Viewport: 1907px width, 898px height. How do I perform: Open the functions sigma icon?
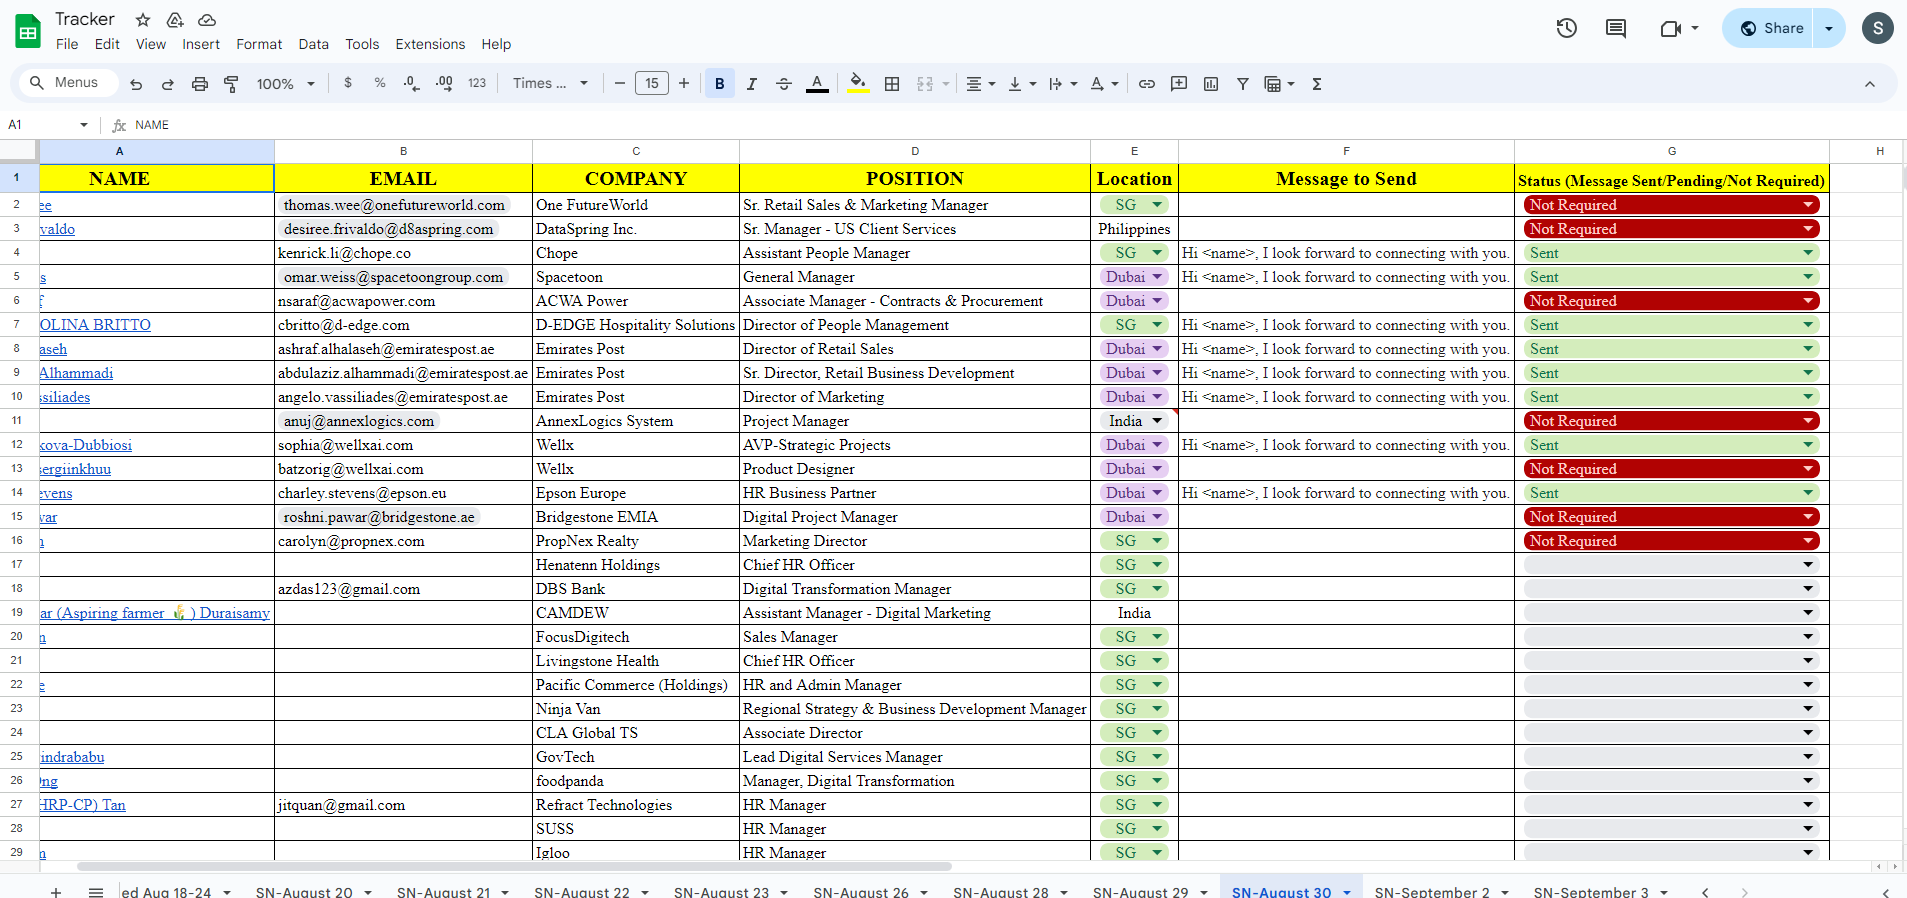pos(1317,84)
